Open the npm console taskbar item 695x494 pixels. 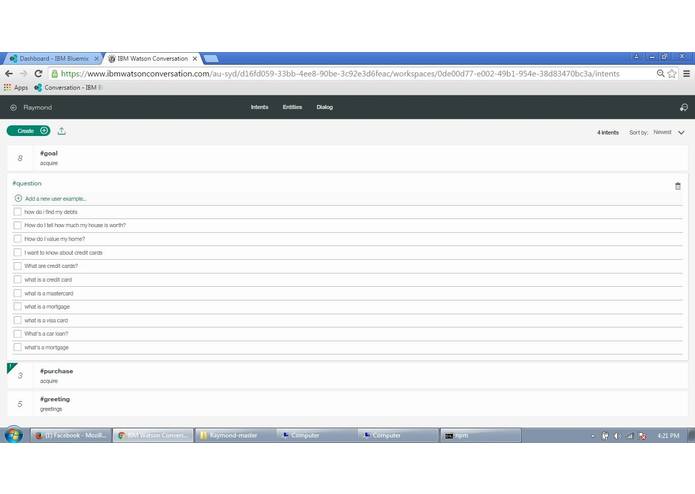(x=481, y=436)
